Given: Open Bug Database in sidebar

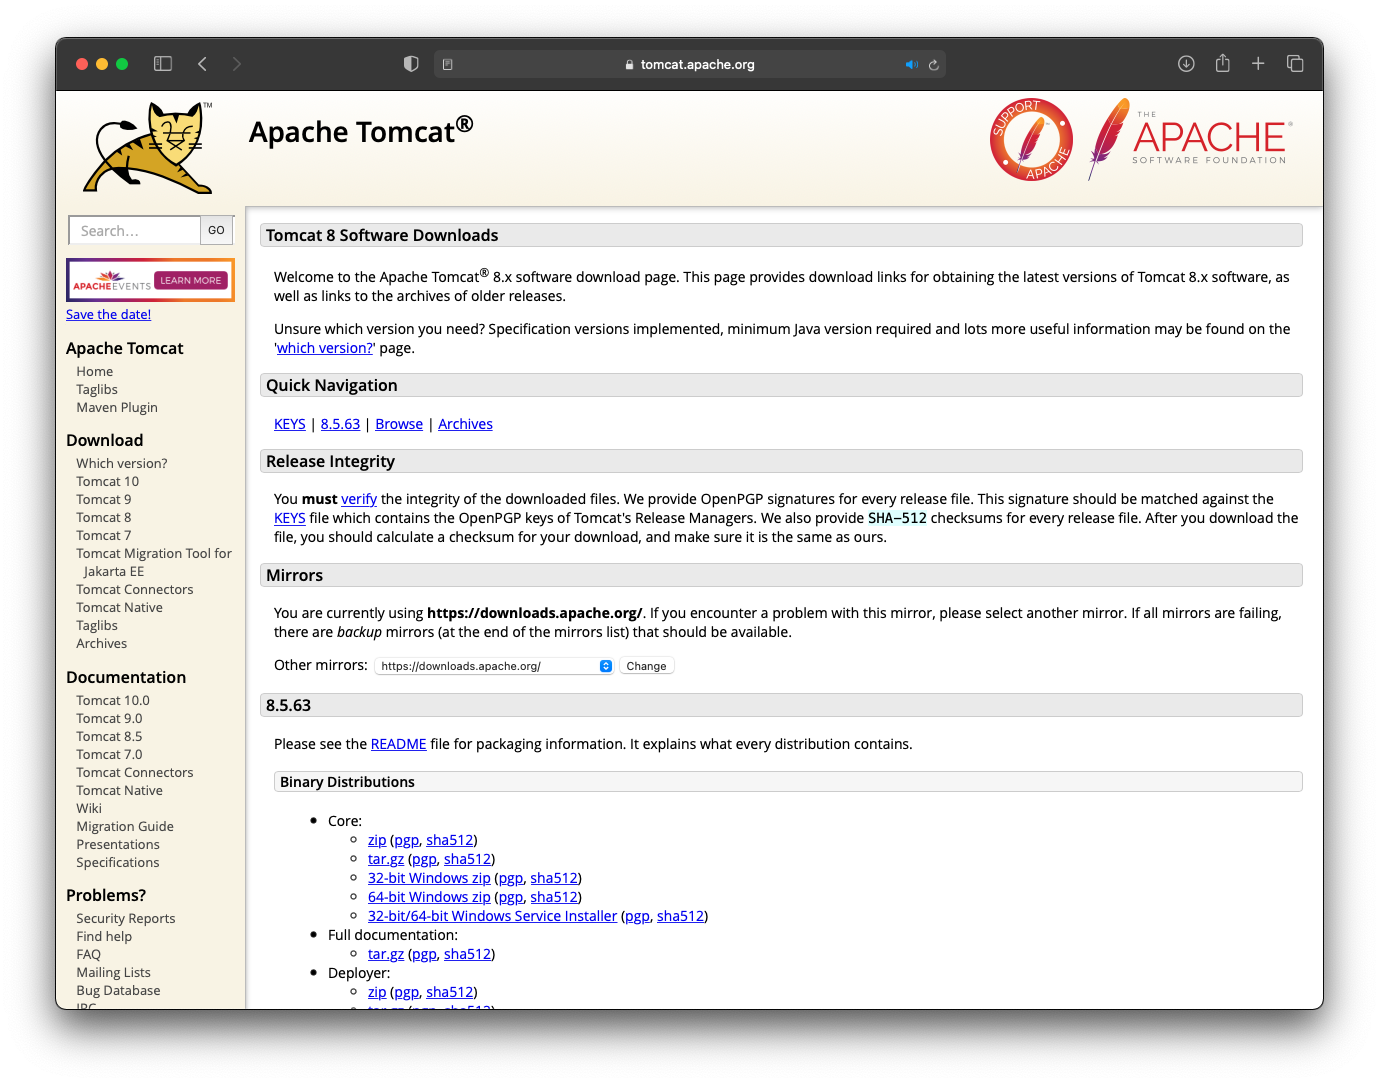Looking at the screenshot, I should (118, 990).
